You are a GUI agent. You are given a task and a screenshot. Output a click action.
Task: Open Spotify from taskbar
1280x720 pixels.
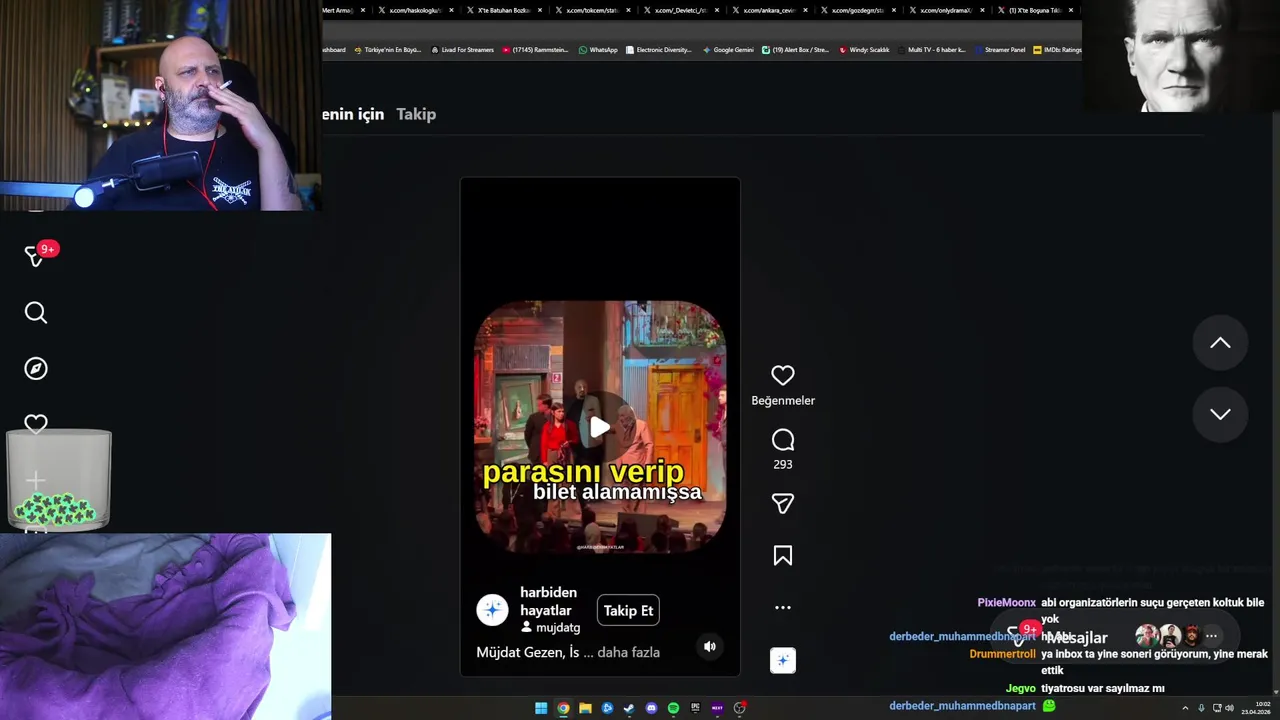coord(673,708)
